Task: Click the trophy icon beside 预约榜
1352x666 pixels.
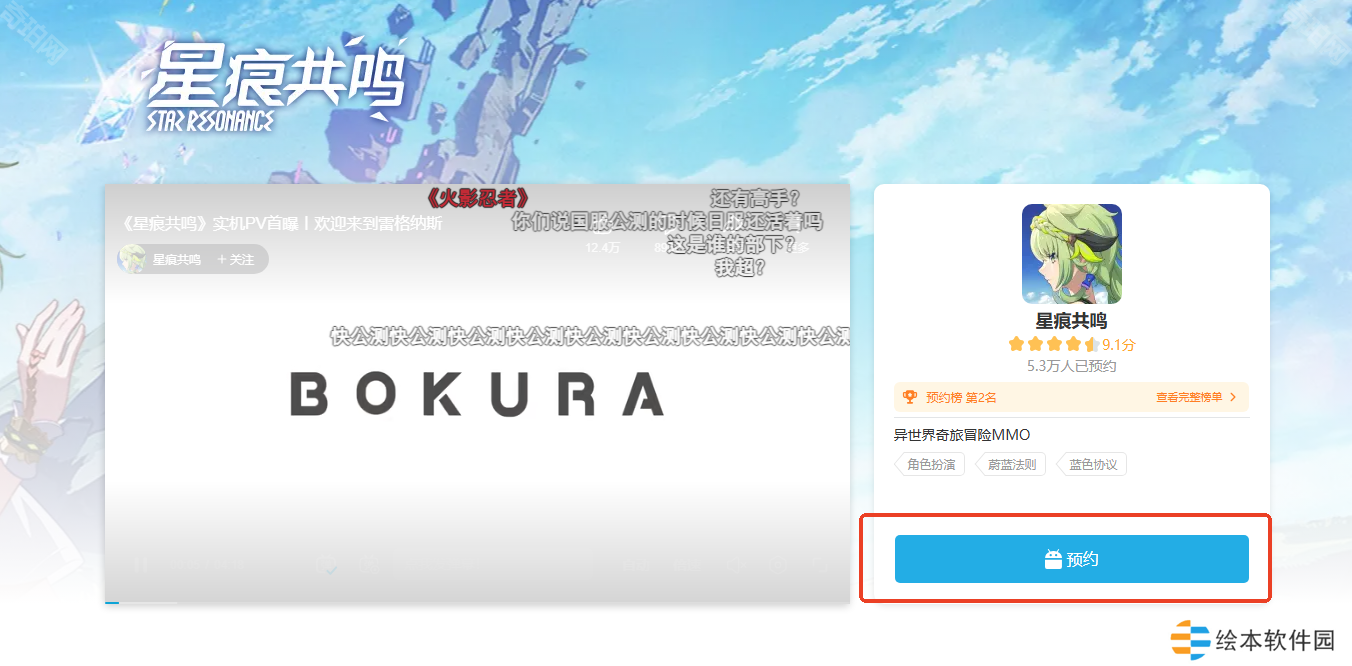Action: [910, 397]
